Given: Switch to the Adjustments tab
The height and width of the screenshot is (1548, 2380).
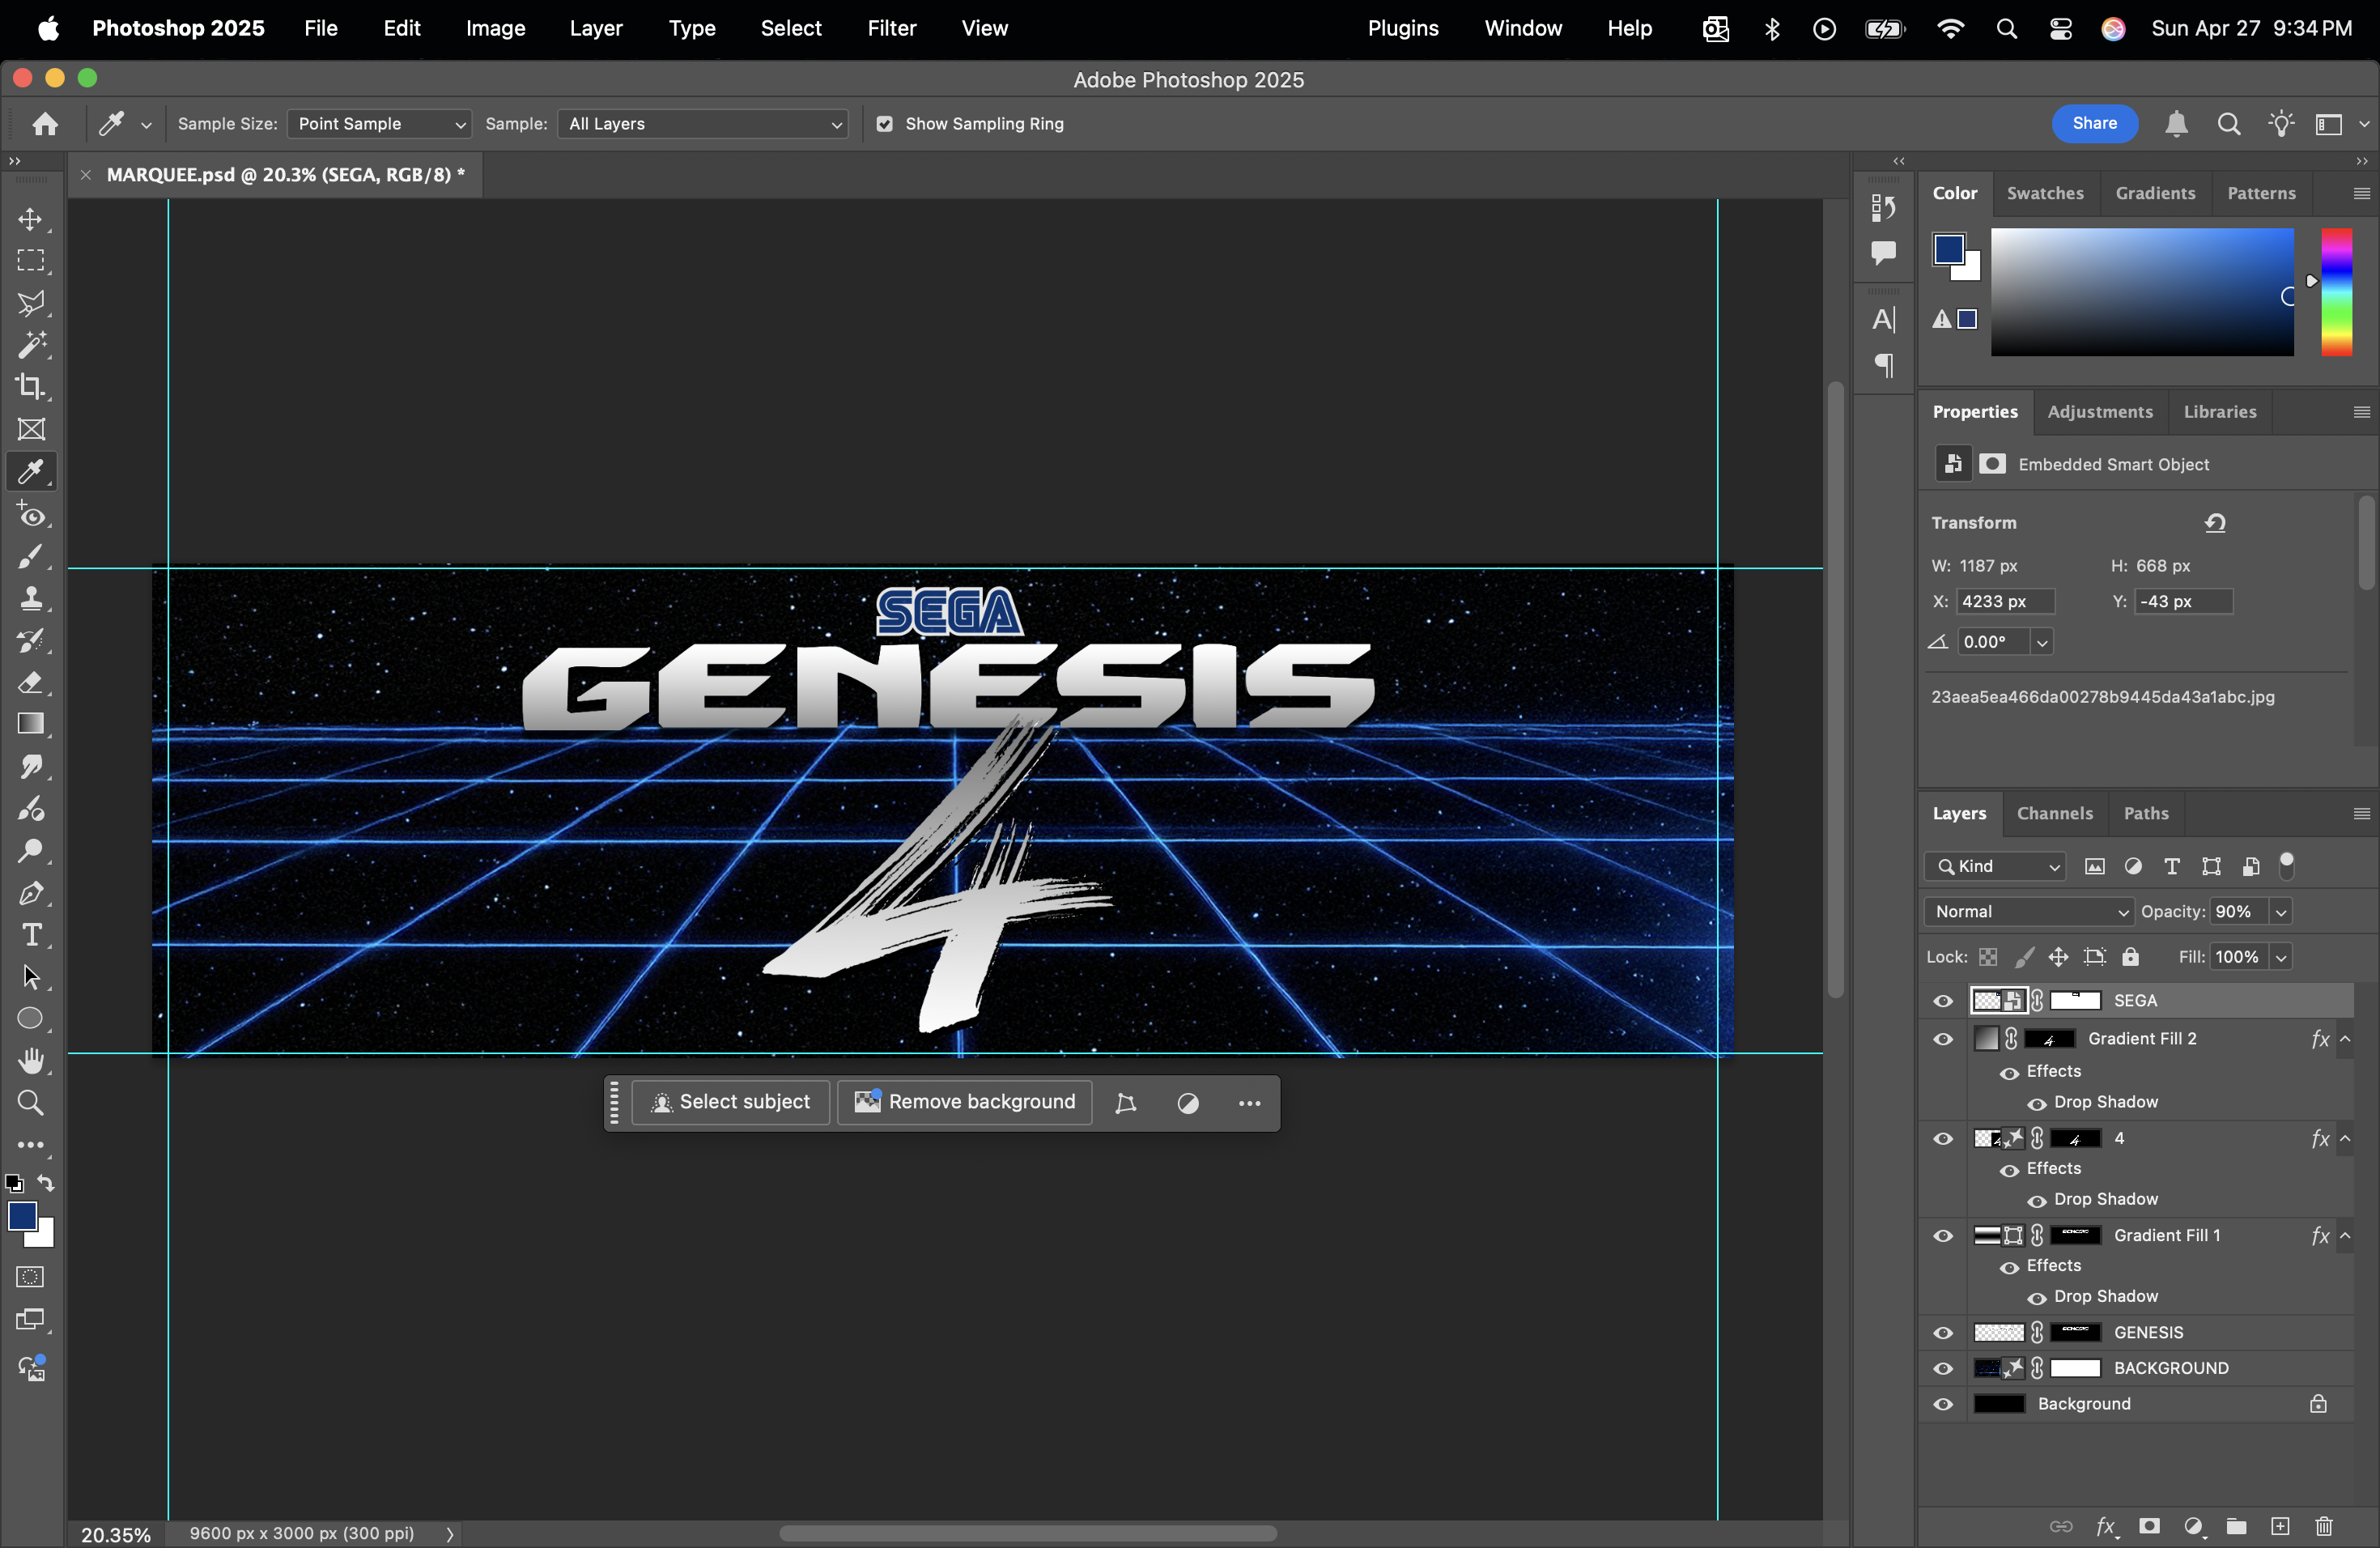Looking at the screenshot, I should tap(2100, 412).
